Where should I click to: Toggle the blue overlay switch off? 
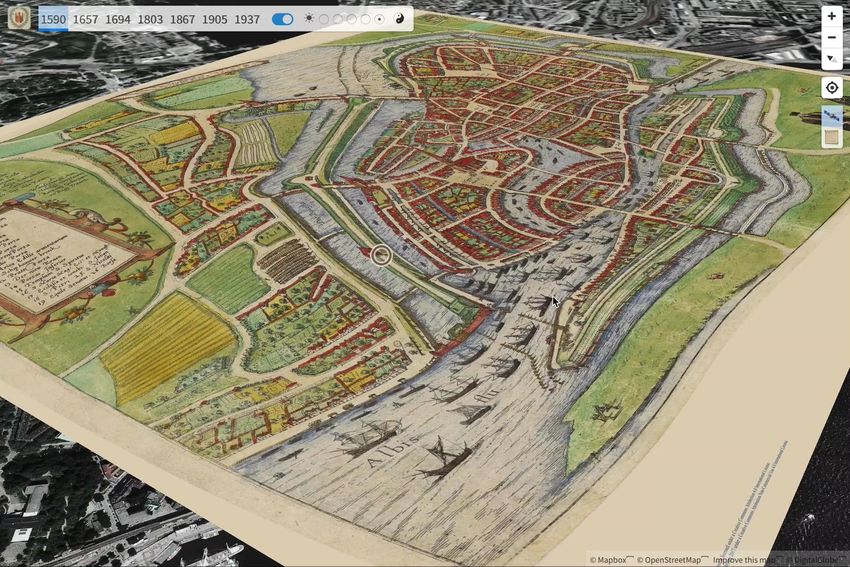point(282,19)
